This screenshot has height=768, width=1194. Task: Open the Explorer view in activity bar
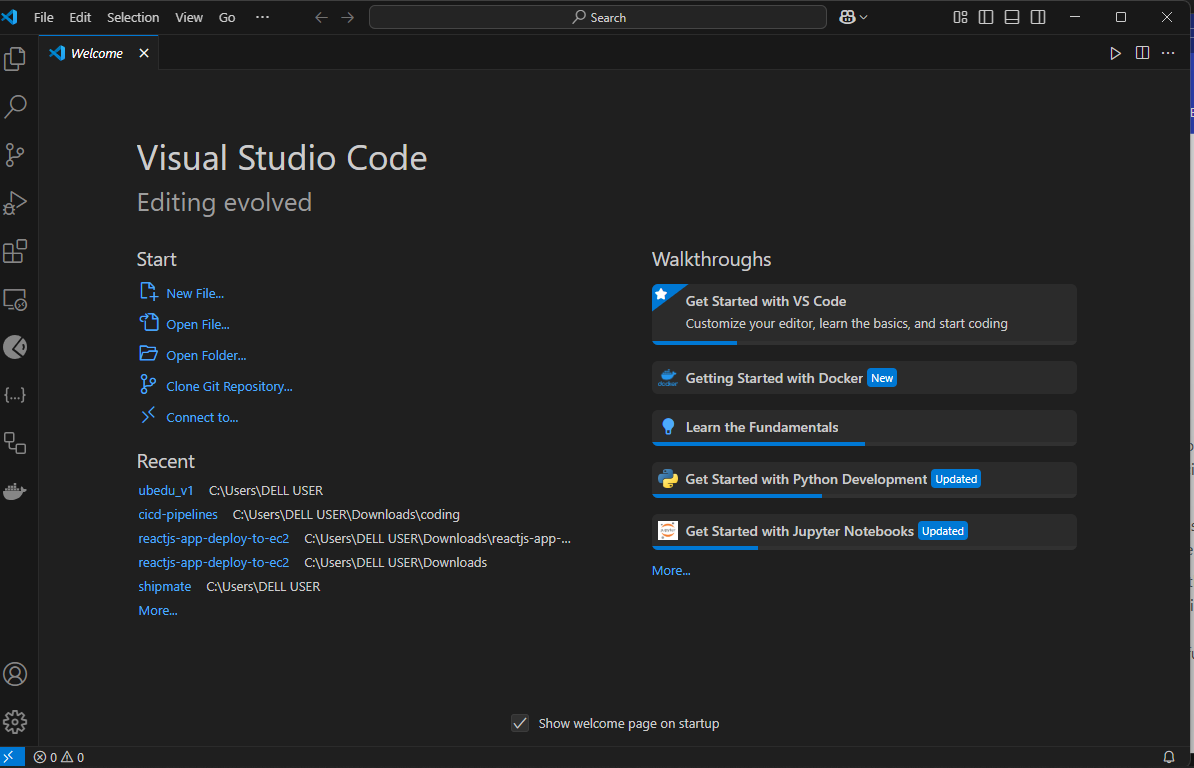pos(15,59)
